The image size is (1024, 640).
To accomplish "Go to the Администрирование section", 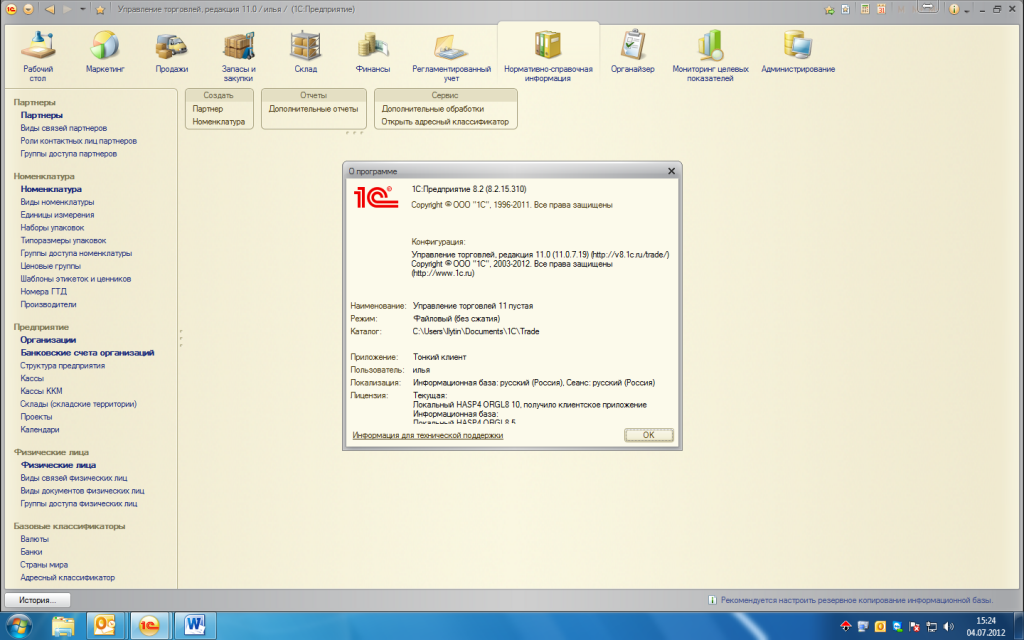I will click(798, 52).
